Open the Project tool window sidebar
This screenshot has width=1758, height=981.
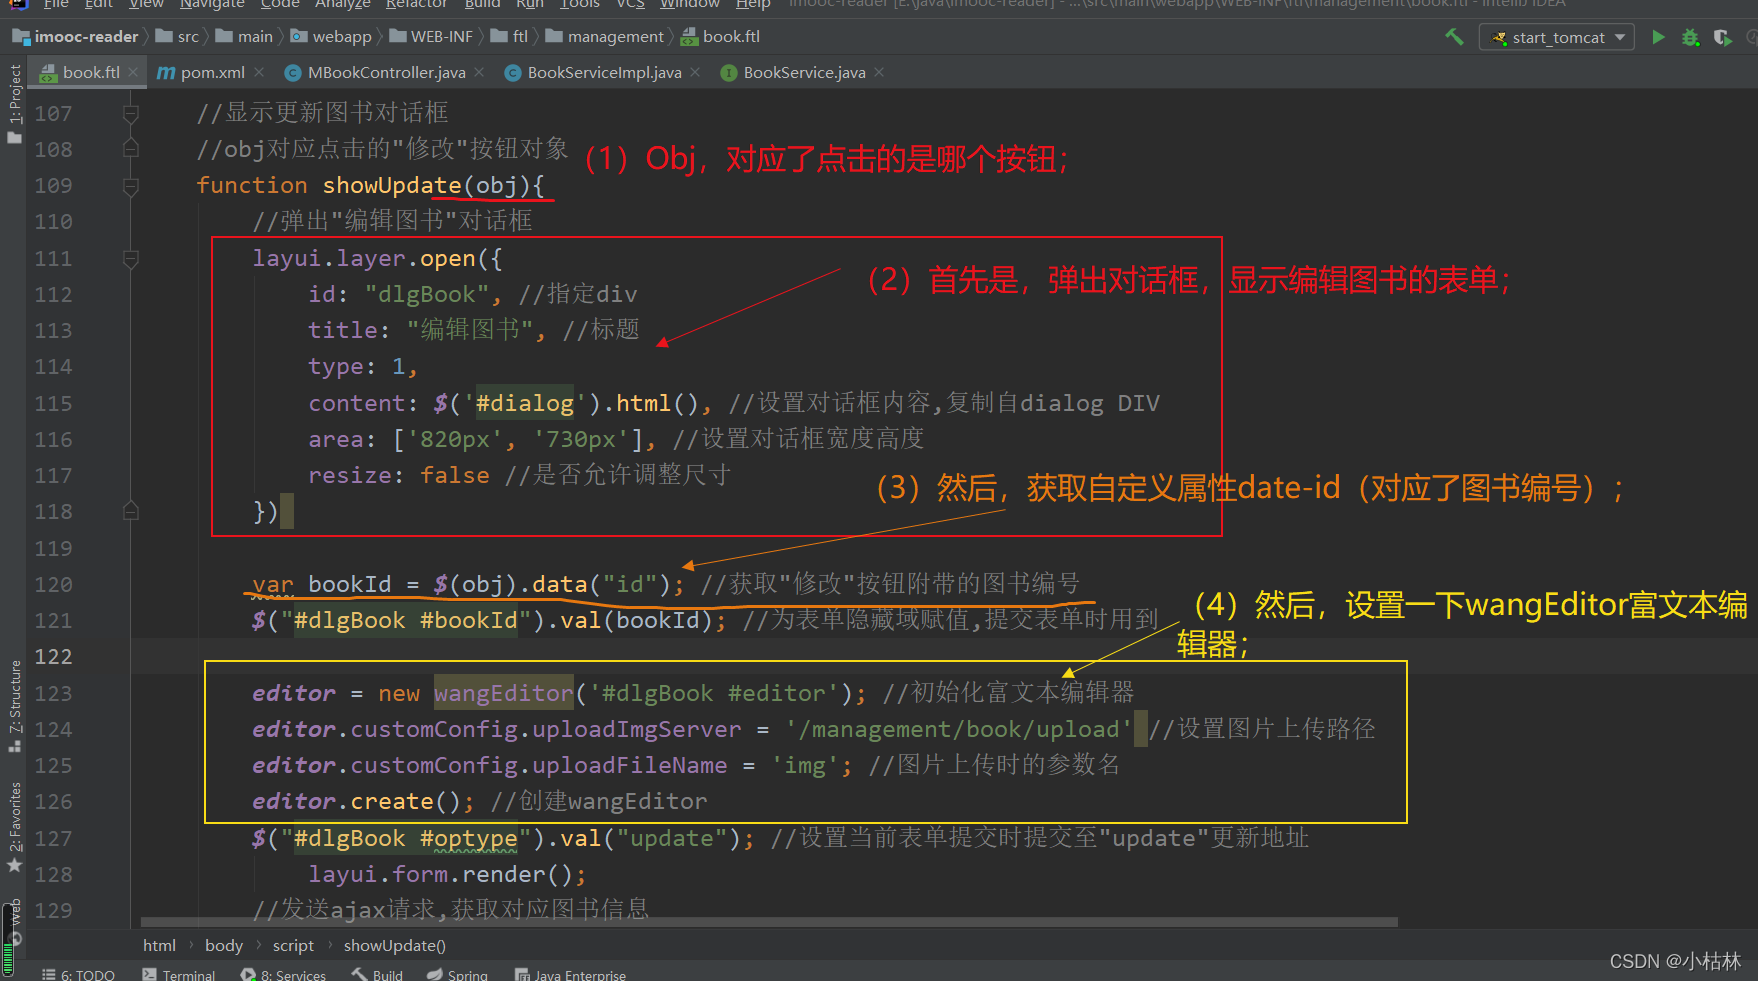click(14, 103)
